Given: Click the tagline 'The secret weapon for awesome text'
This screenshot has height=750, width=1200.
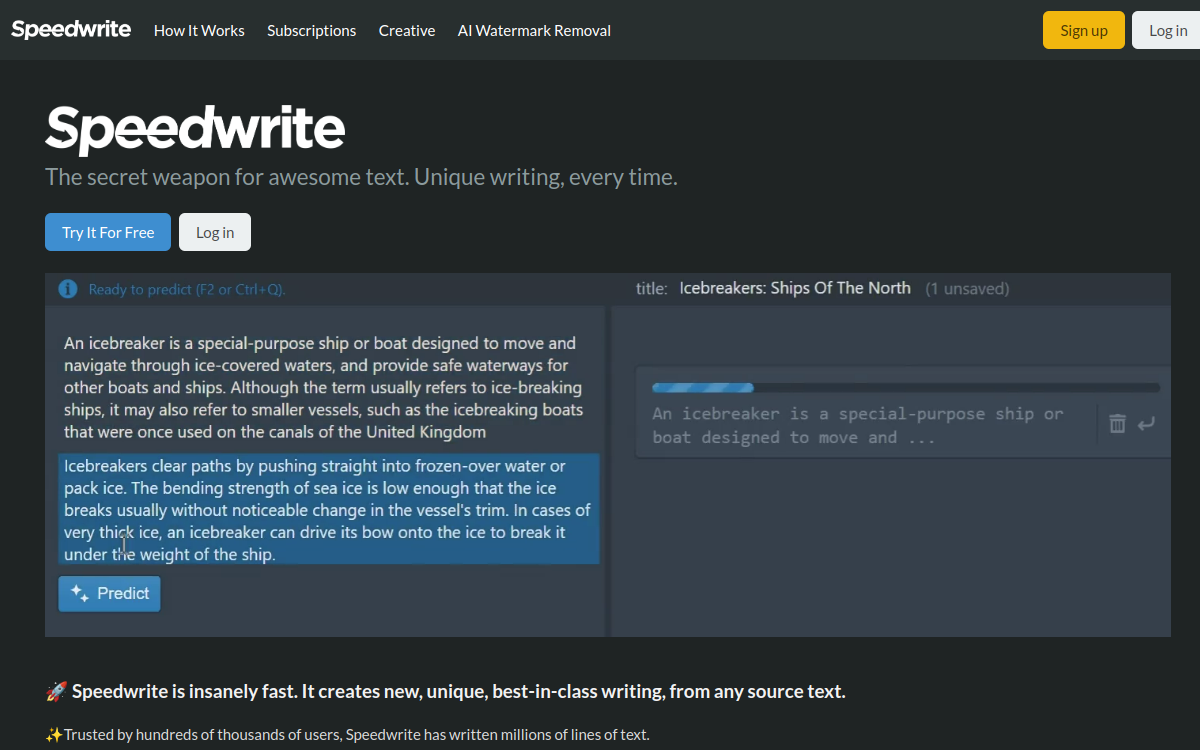Looking at the screenshot, I should (x=361, y=178).
